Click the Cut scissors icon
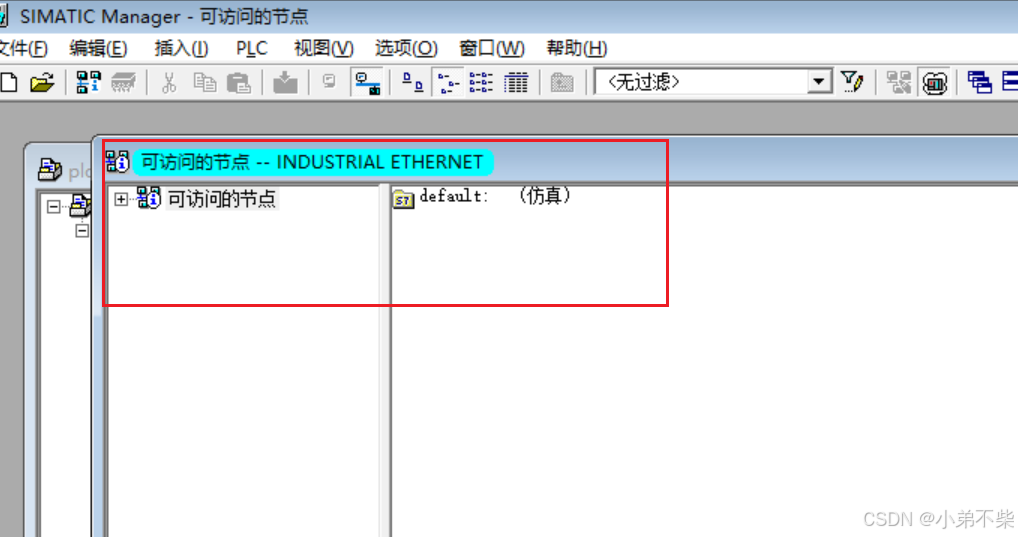 (x=169, y=82)
